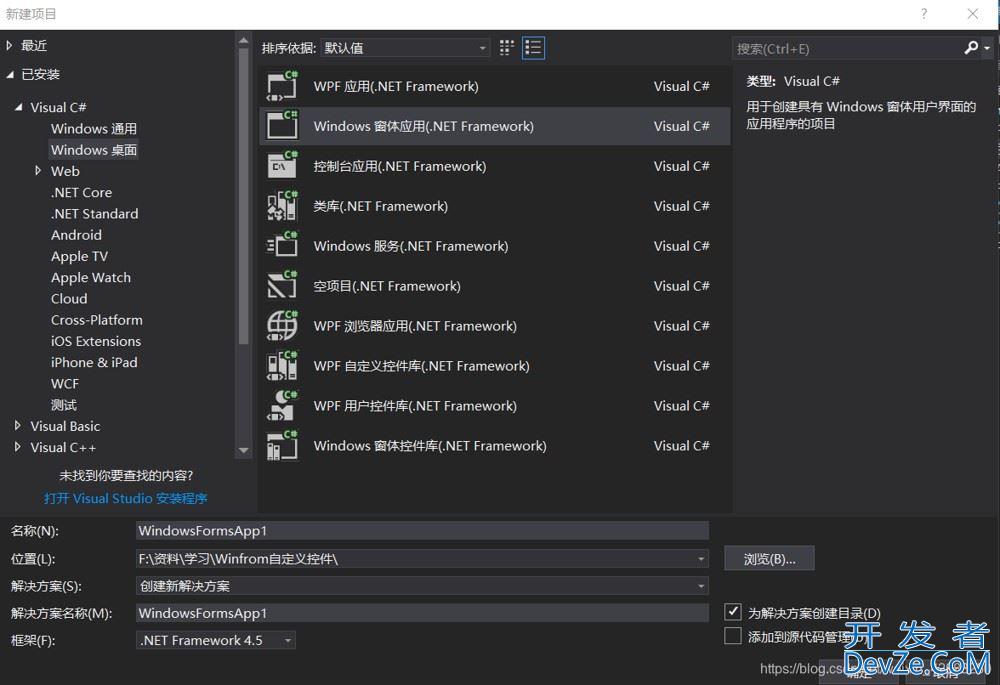Select Windows 服务(.NET Framework) text
1000x685 pixels.
pos(411,246)
